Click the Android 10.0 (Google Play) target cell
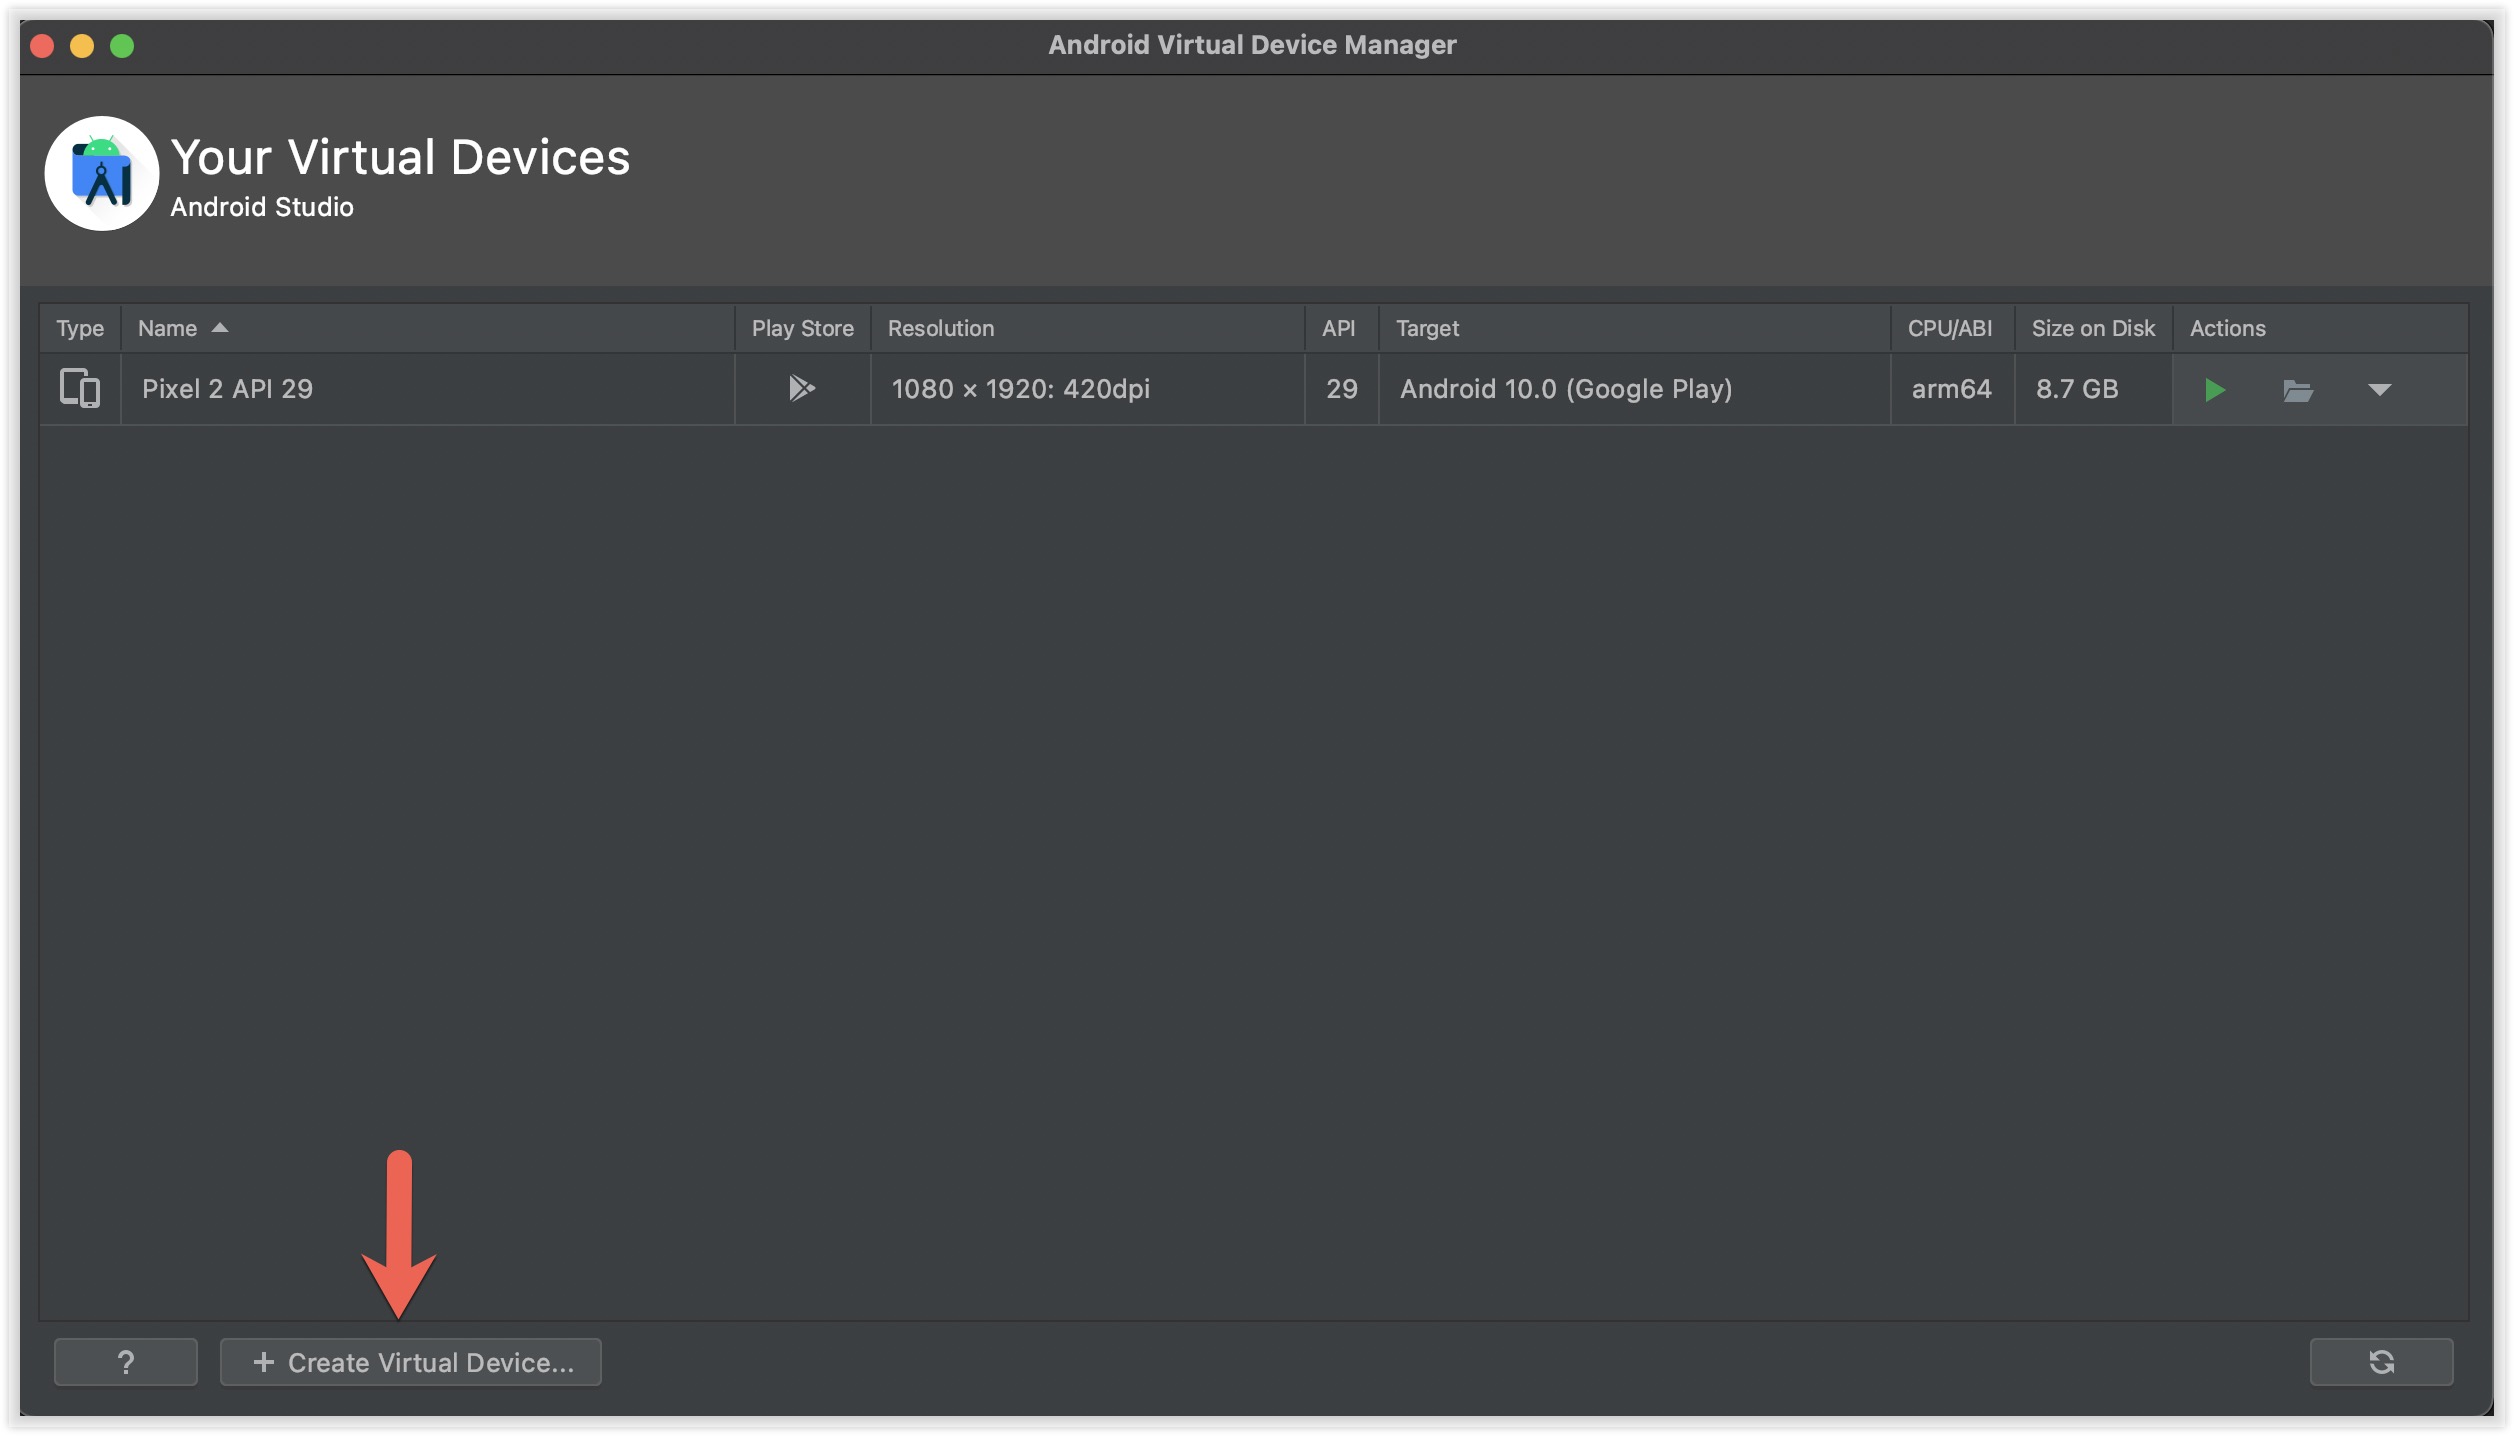Screen dimensions: 2514x1436 pyautogui.click(x=1565, y=388)
